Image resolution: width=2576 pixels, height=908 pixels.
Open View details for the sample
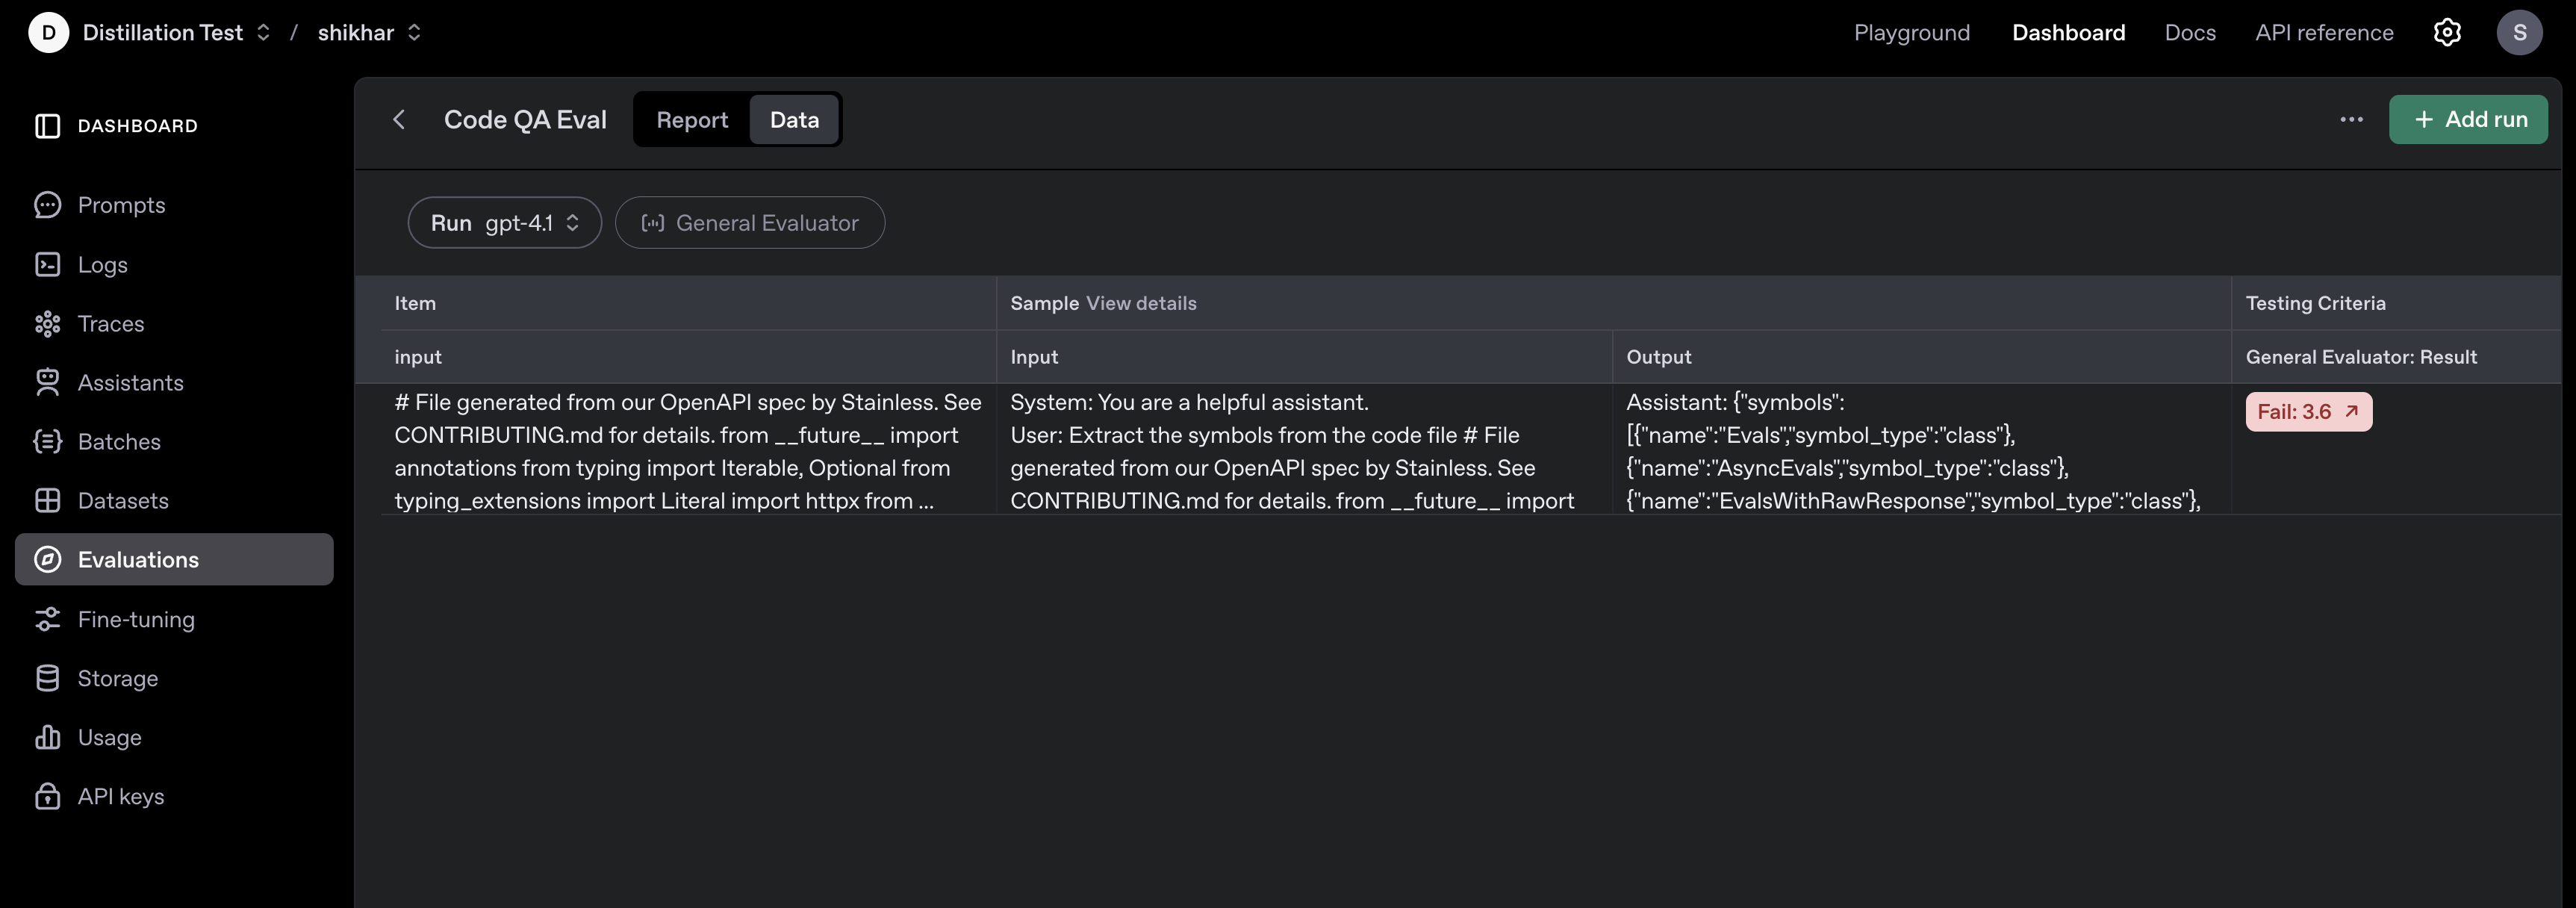(1141, 303)
